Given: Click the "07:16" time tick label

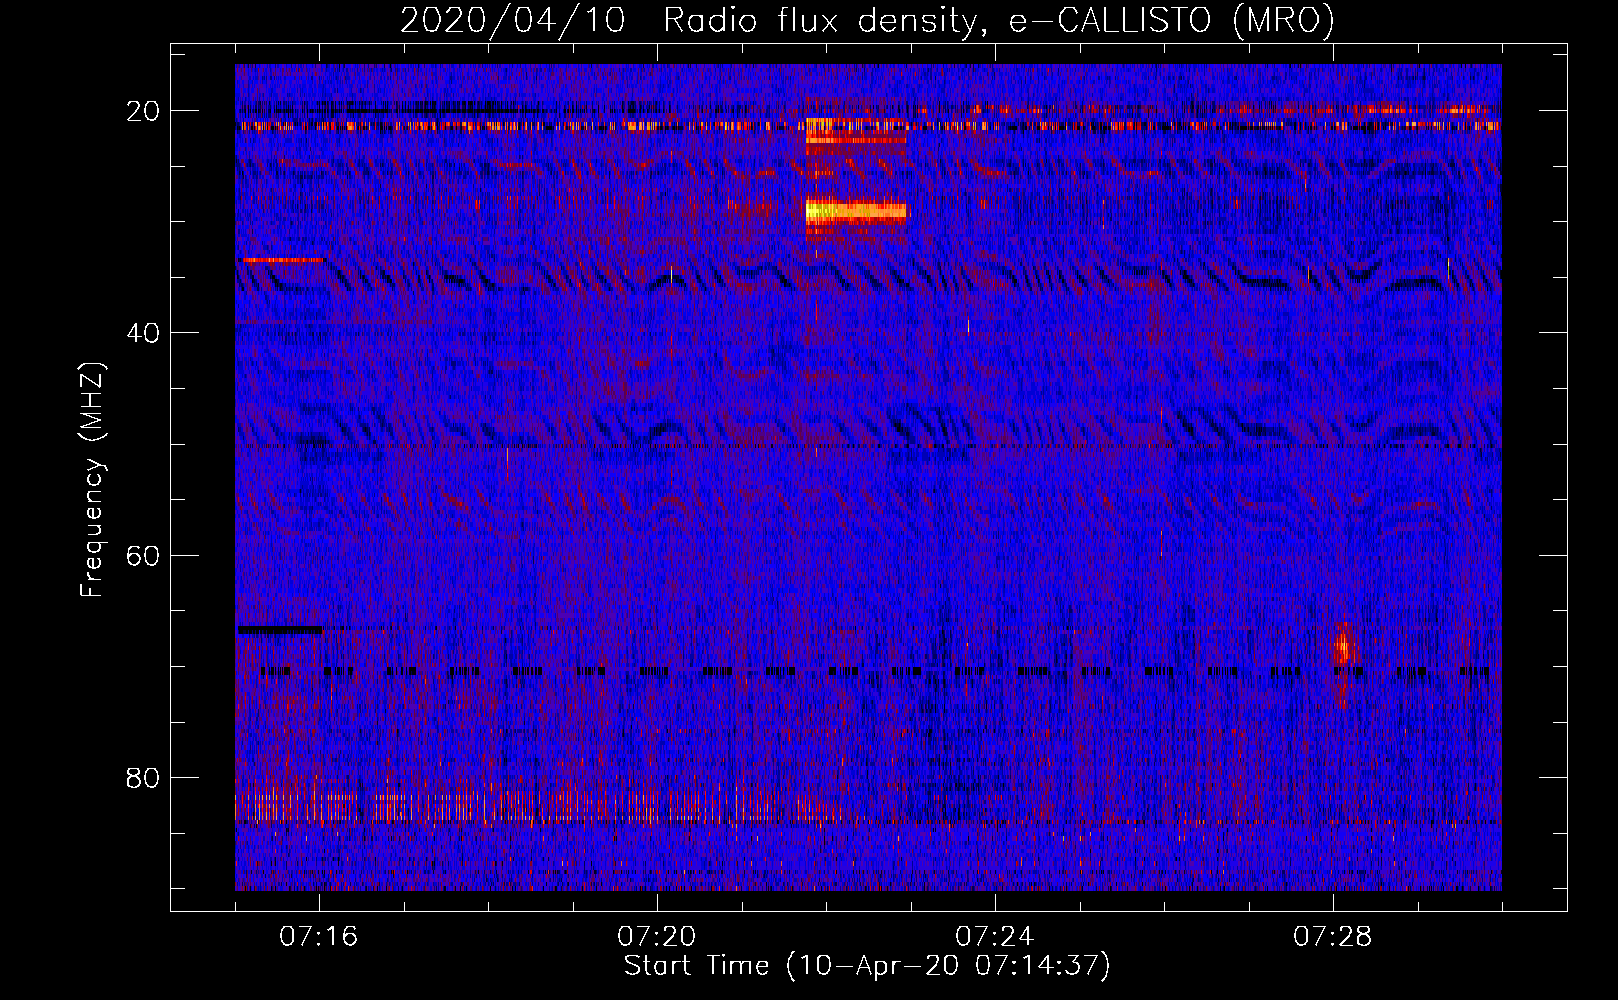Looking at the screenshot, I should [319, 937].
